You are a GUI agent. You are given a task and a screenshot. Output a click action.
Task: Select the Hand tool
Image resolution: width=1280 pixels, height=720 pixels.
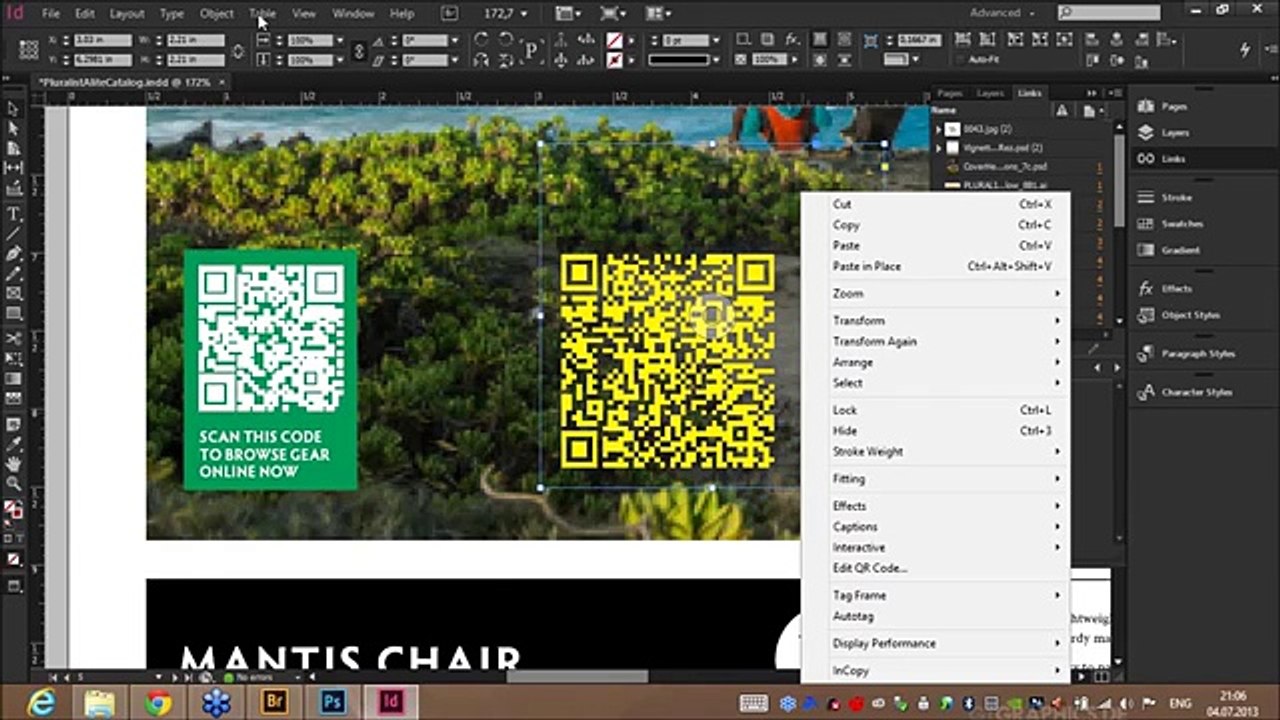coord(14,464)
